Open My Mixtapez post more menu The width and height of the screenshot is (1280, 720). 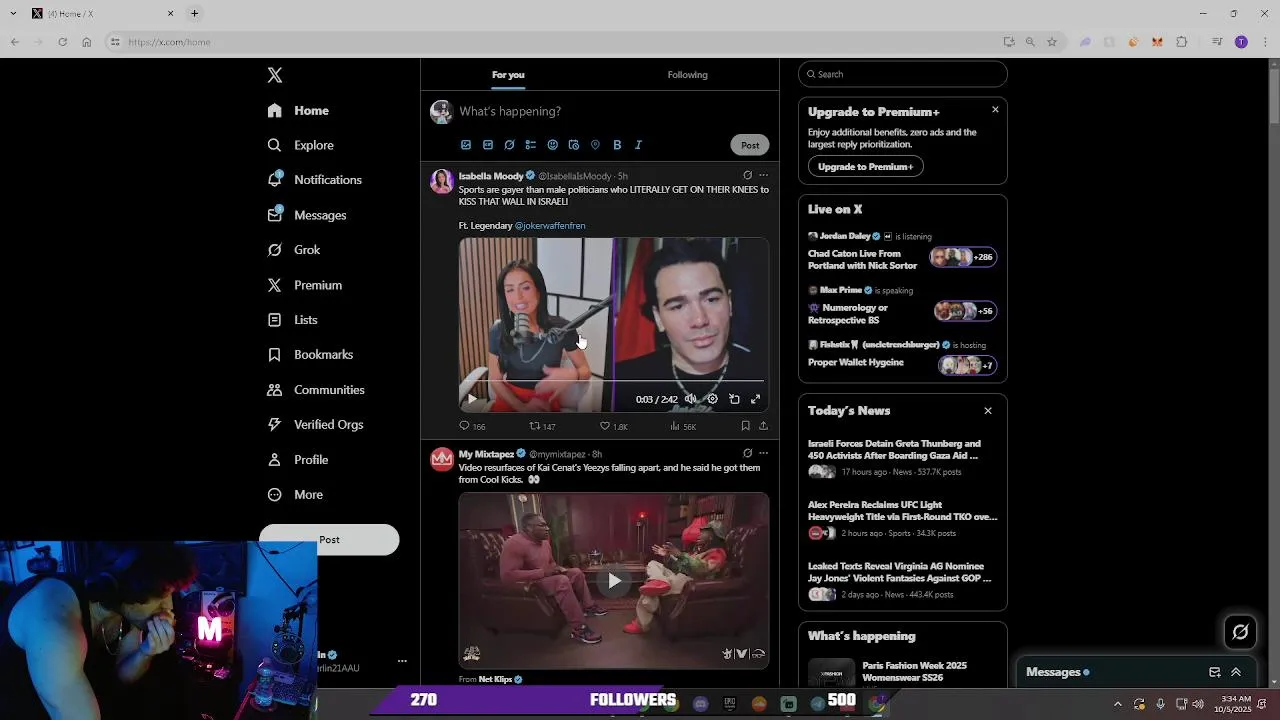pos(763,453)
